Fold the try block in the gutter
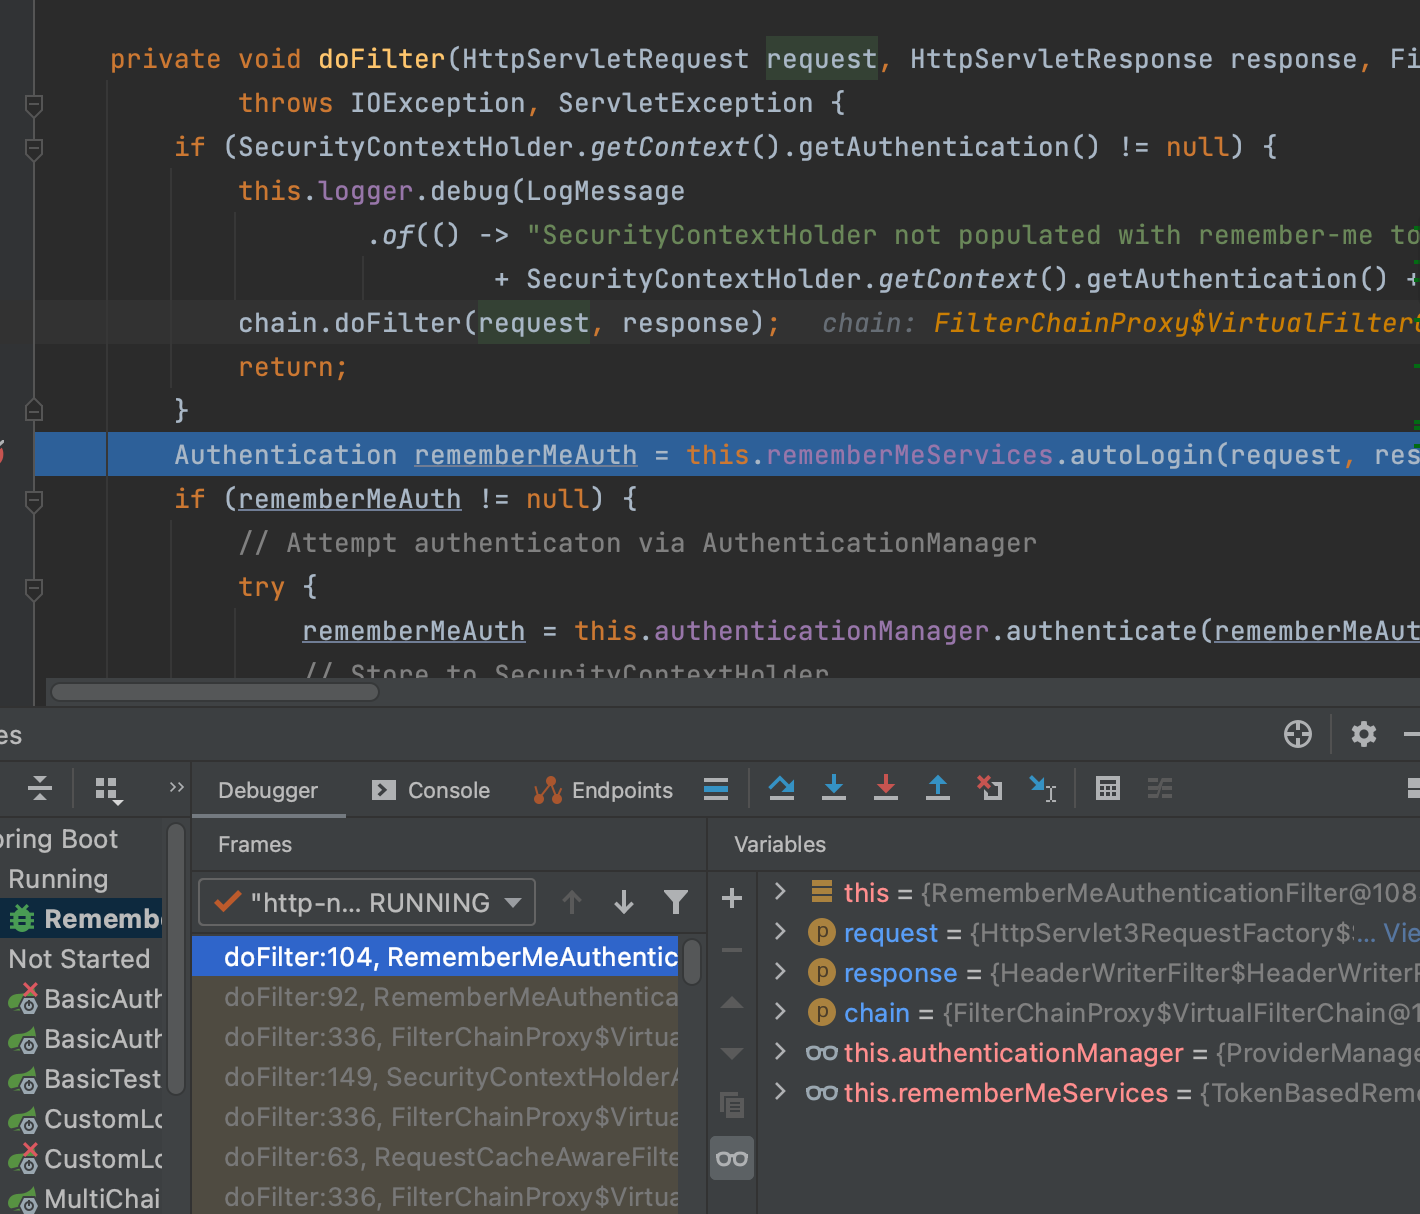Image resolution: width=1420 pixels, height=1214 pixels. click(33, 589)
